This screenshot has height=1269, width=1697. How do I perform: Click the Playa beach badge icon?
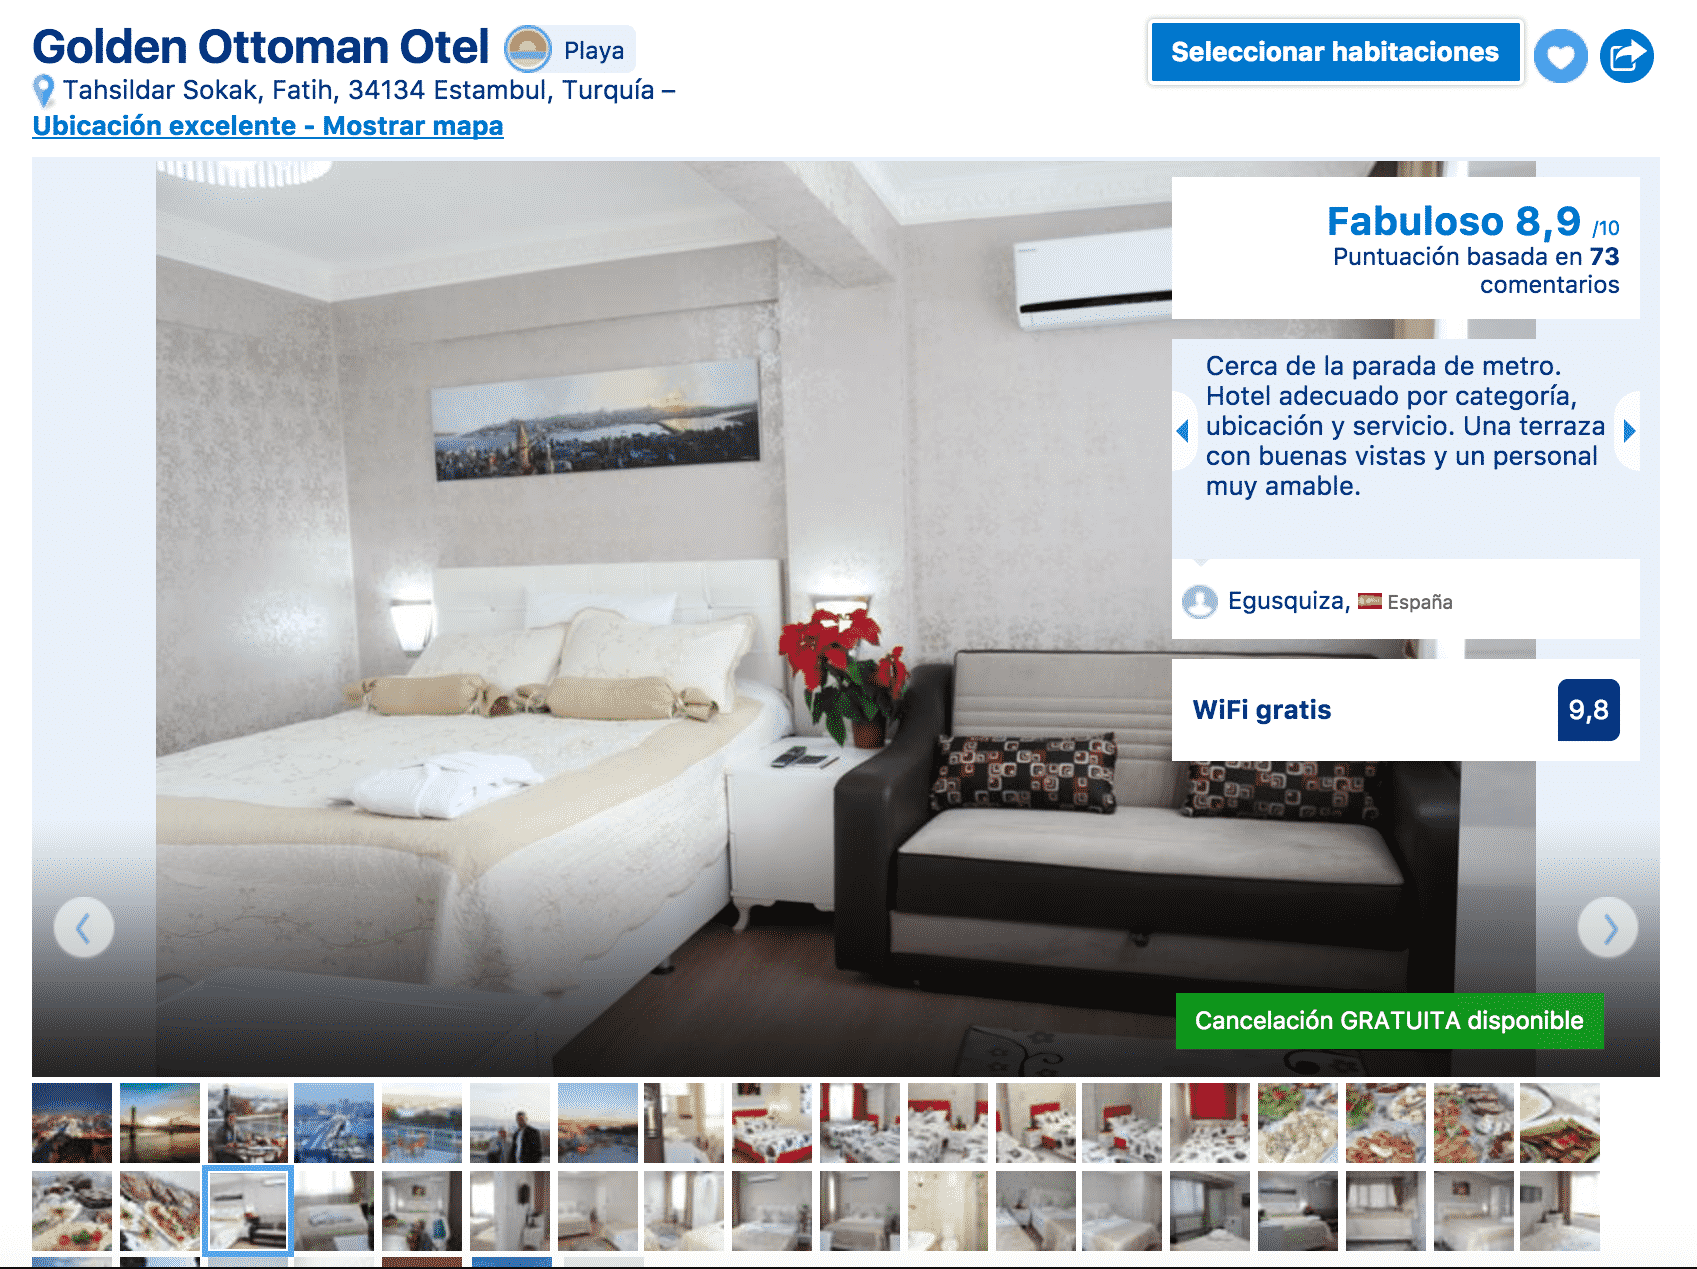click(x=527, y=49)
